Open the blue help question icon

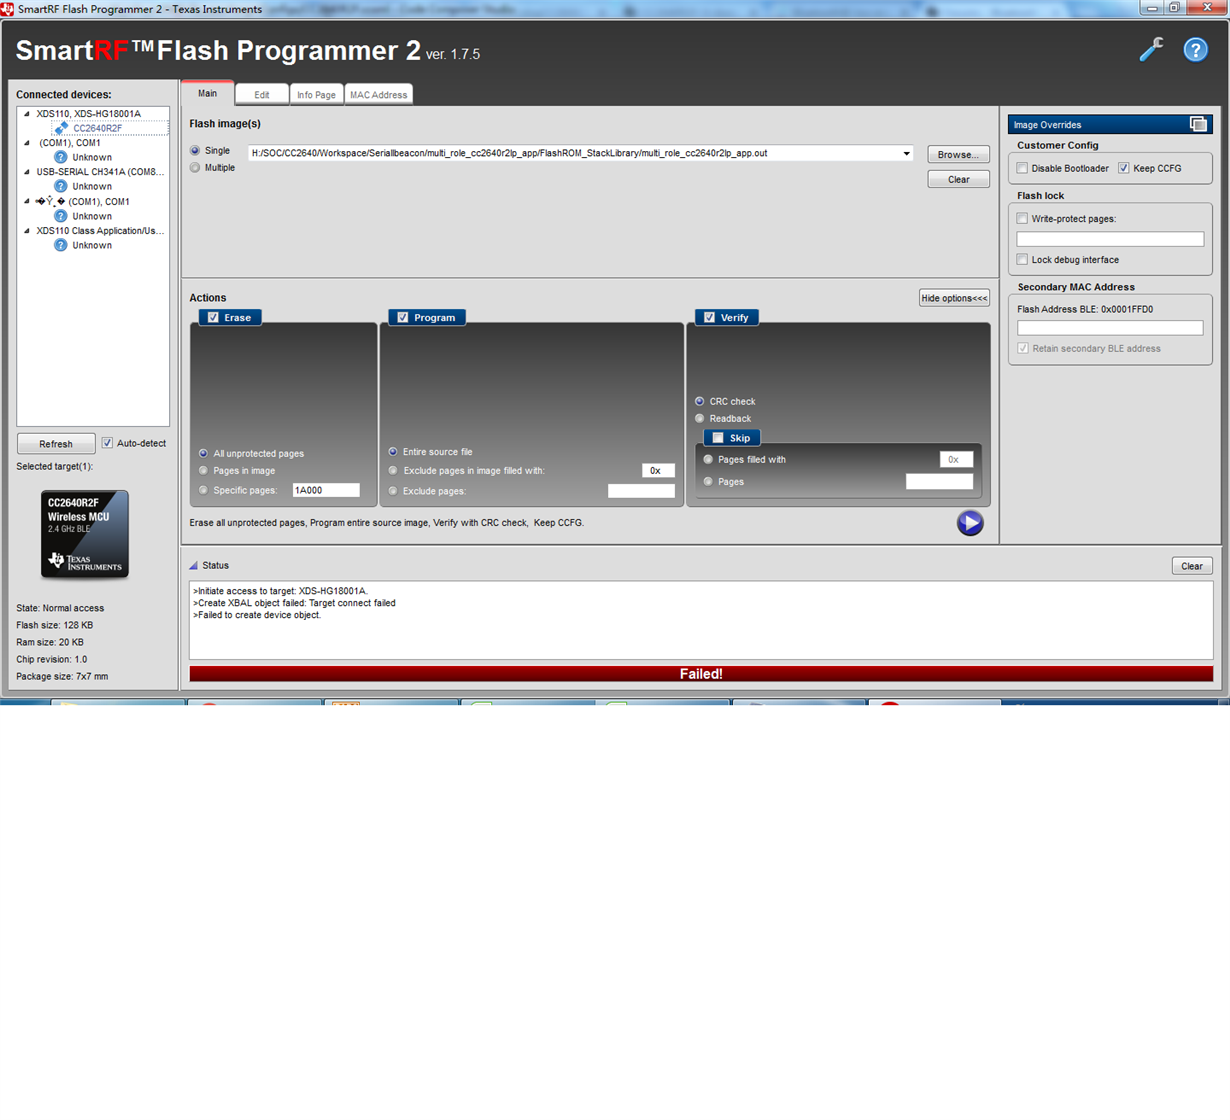point(1195,49)
